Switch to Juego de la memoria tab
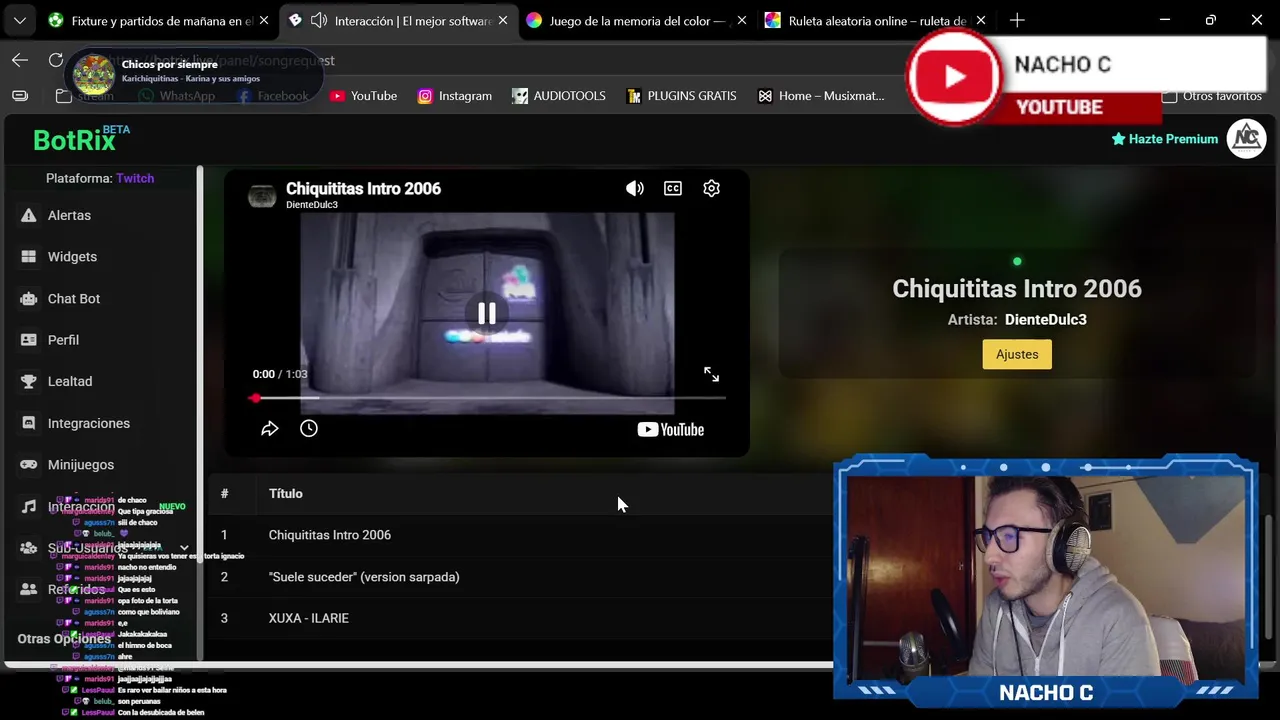This screenshot has height=720, width=1280. coord(636,20)
